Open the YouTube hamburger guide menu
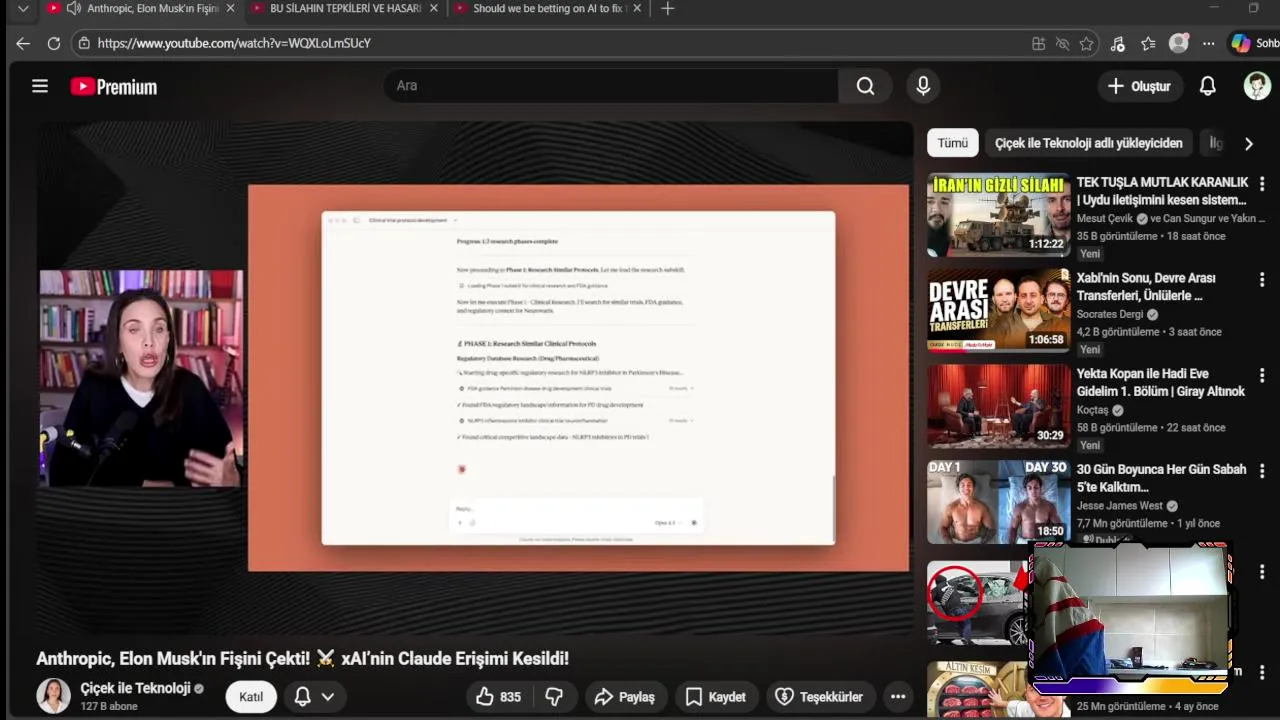The height and width of the screenshot is (720, 1280). [x=40, y=86]
